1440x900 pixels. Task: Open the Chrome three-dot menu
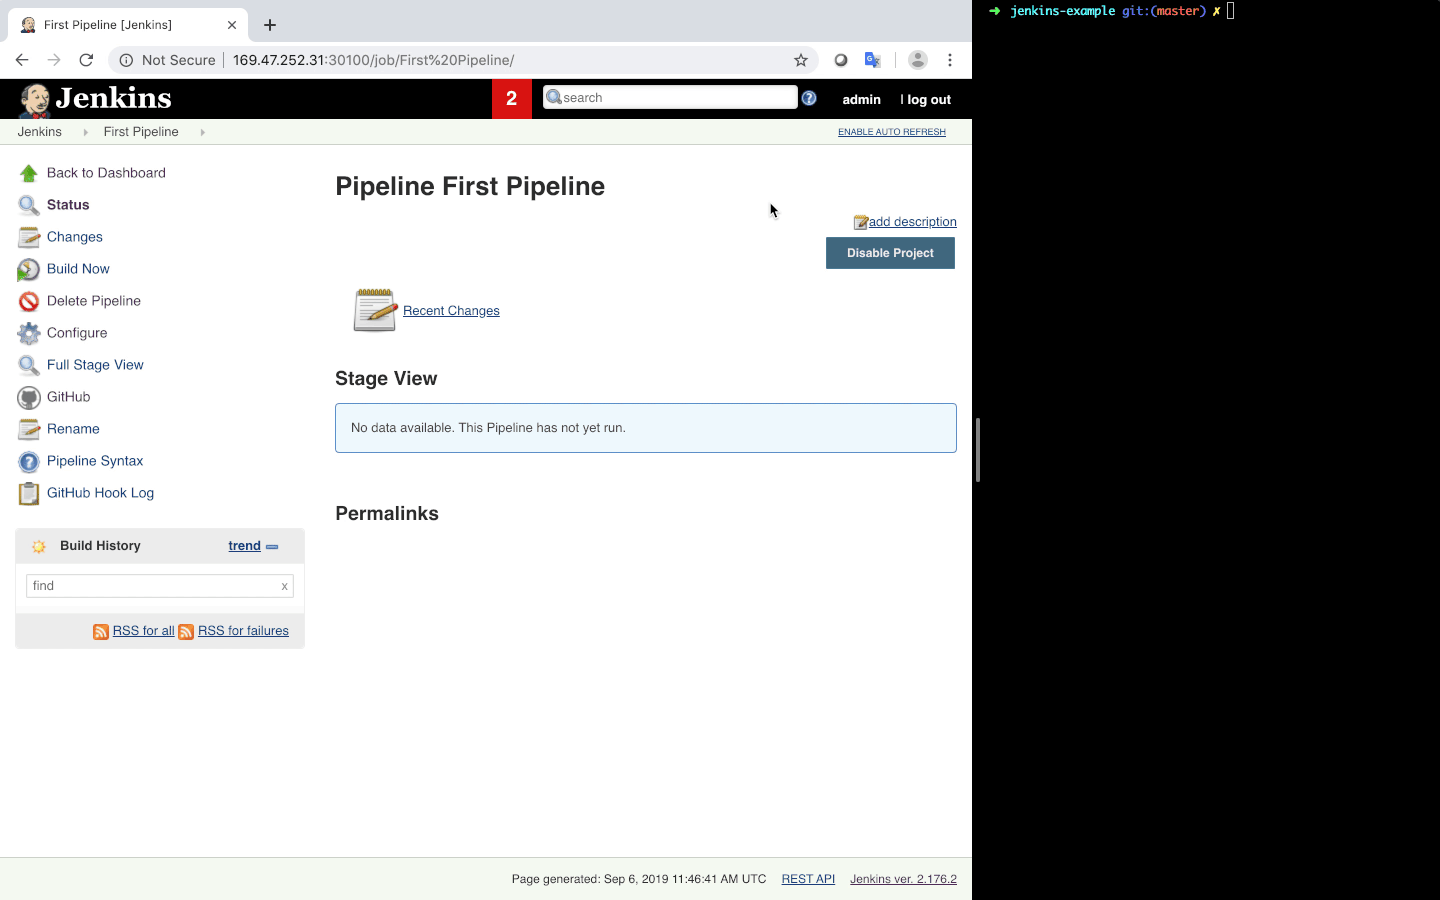click(x=950, y=60)
